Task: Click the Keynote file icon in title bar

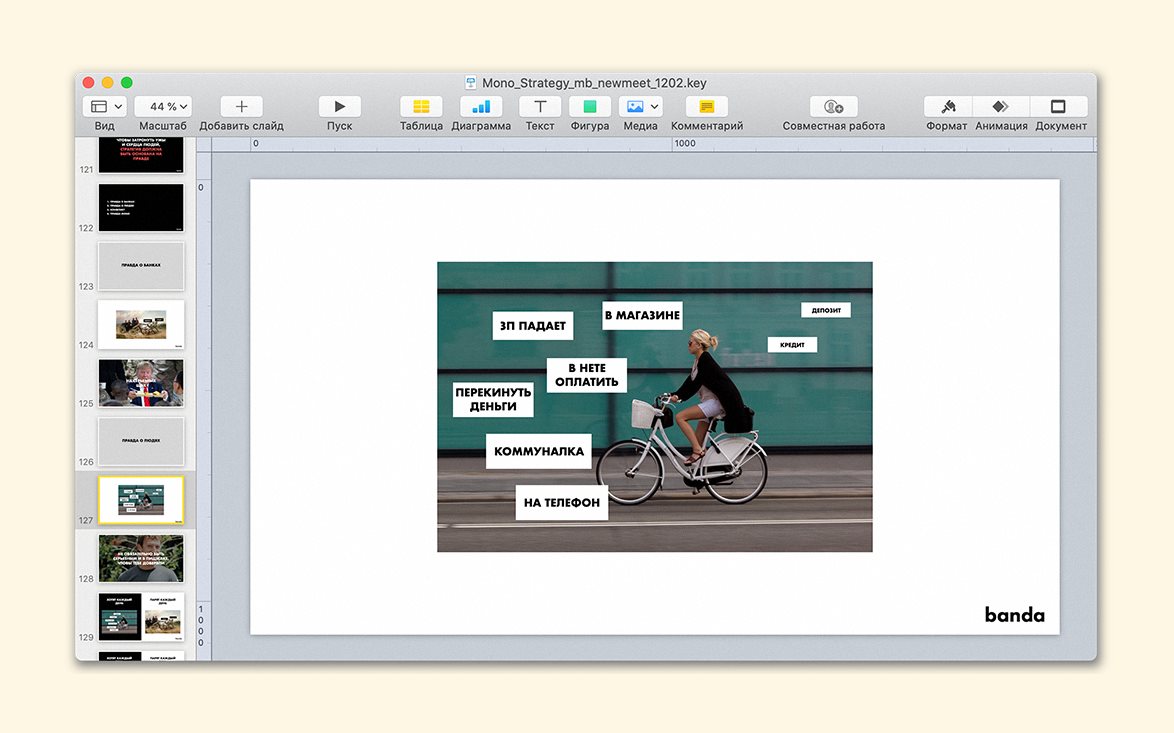Action: click(x=471, y=82)
